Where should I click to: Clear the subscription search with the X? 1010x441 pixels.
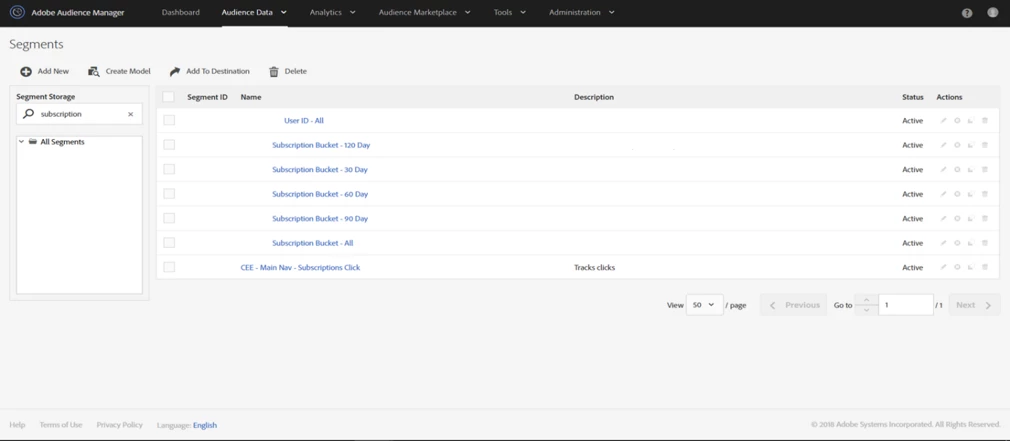[130, 114]
